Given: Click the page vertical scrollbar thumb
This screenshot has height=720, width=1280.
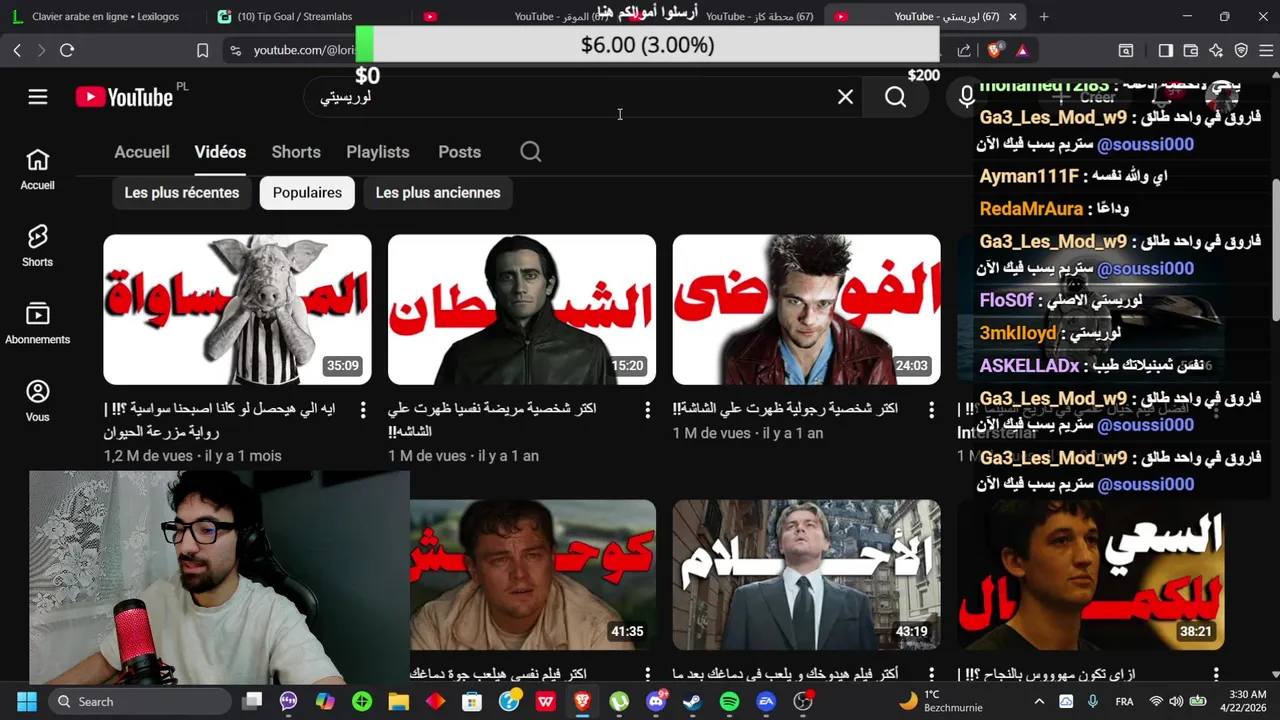Looking at the screenshot, I should (1275, 250).
